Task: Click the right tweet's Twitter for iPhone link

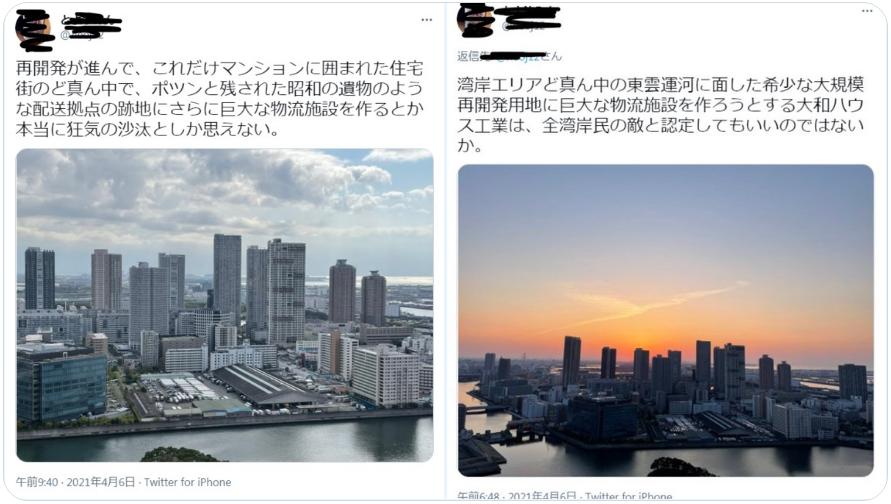Action: click(x=628, y=497)
